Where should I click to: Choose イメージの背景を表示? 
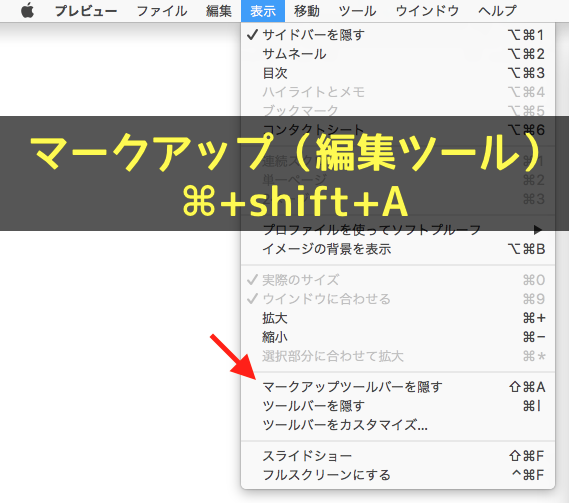pos(398,249)
